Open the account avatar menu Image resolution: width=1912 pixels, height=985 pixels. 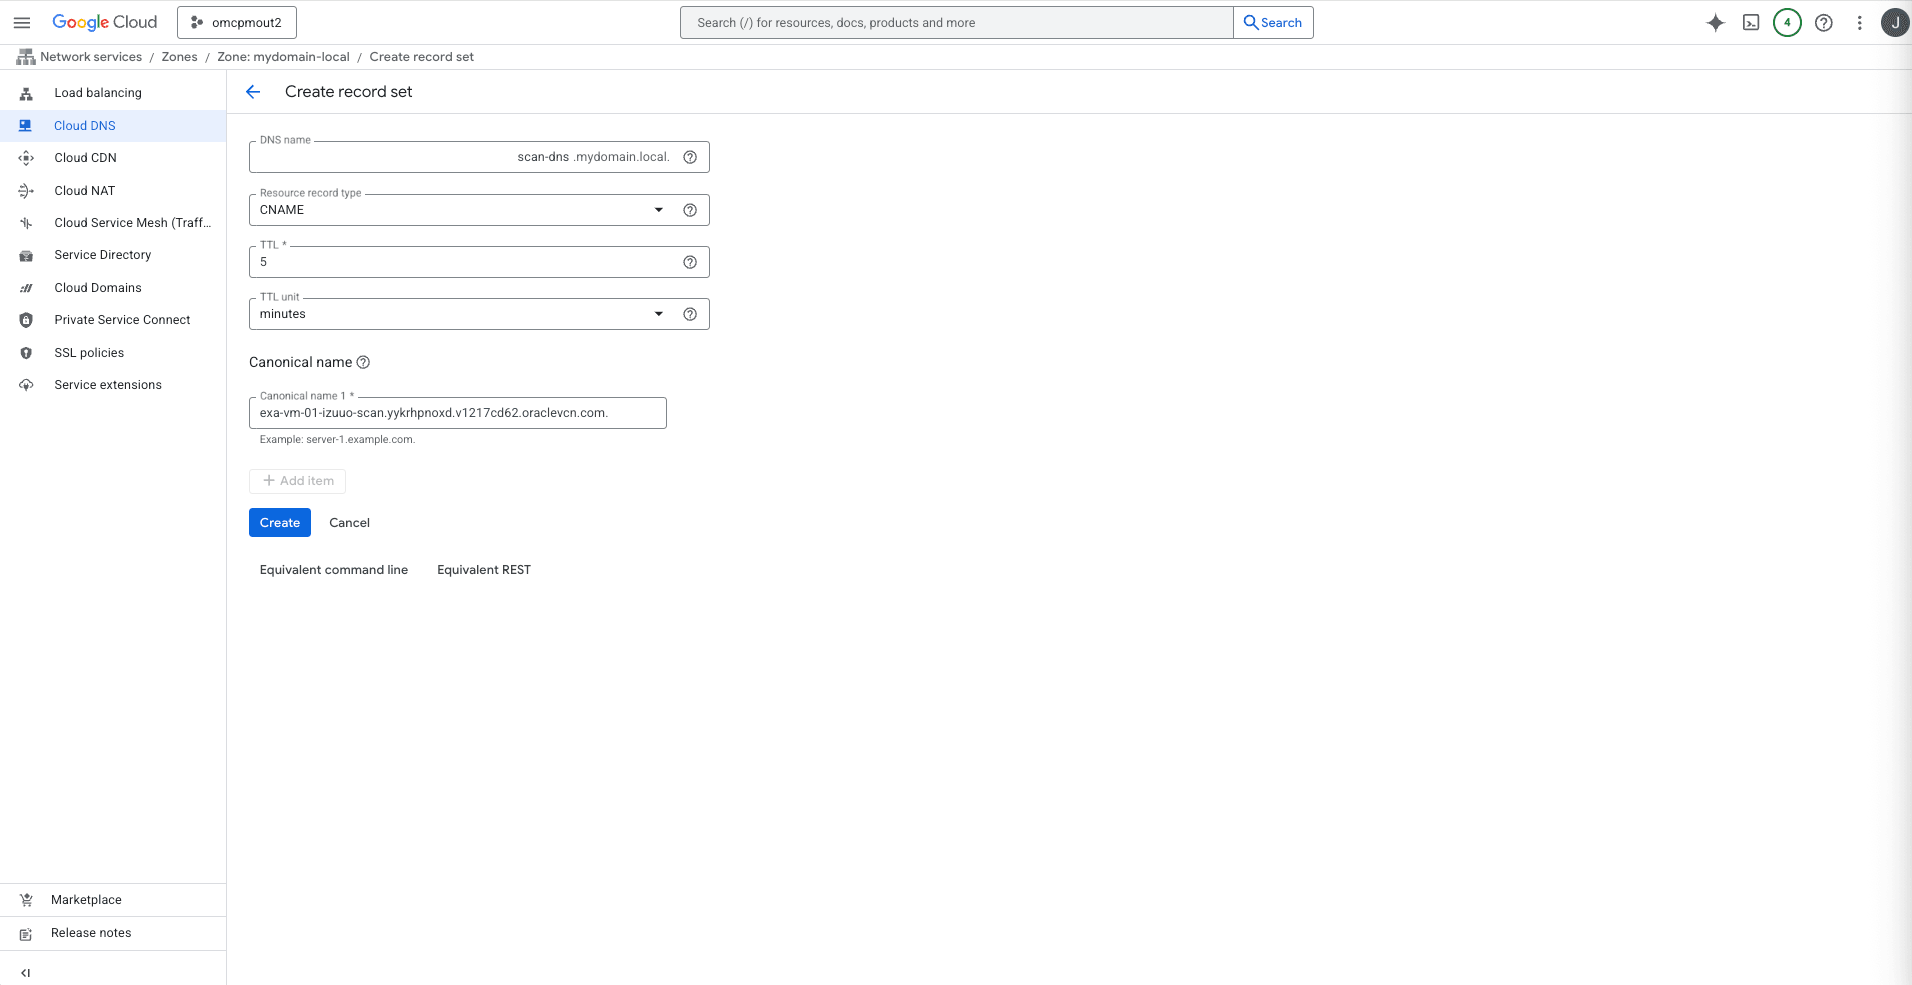tap(1893, 22)
